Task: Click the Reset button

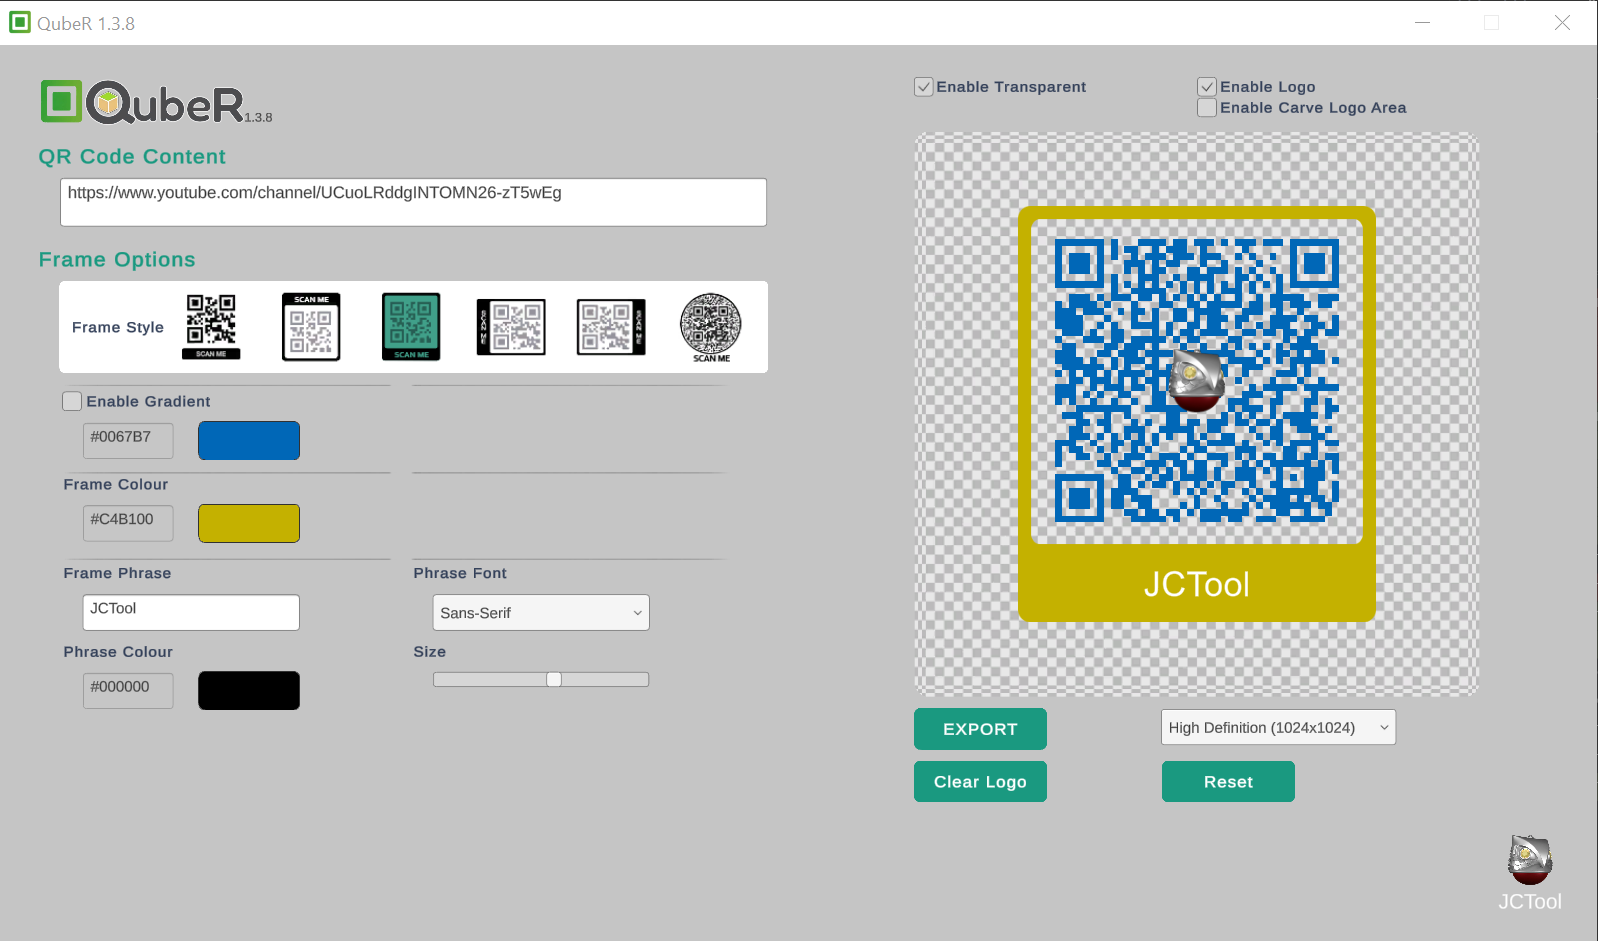Action: point(1228,782)
